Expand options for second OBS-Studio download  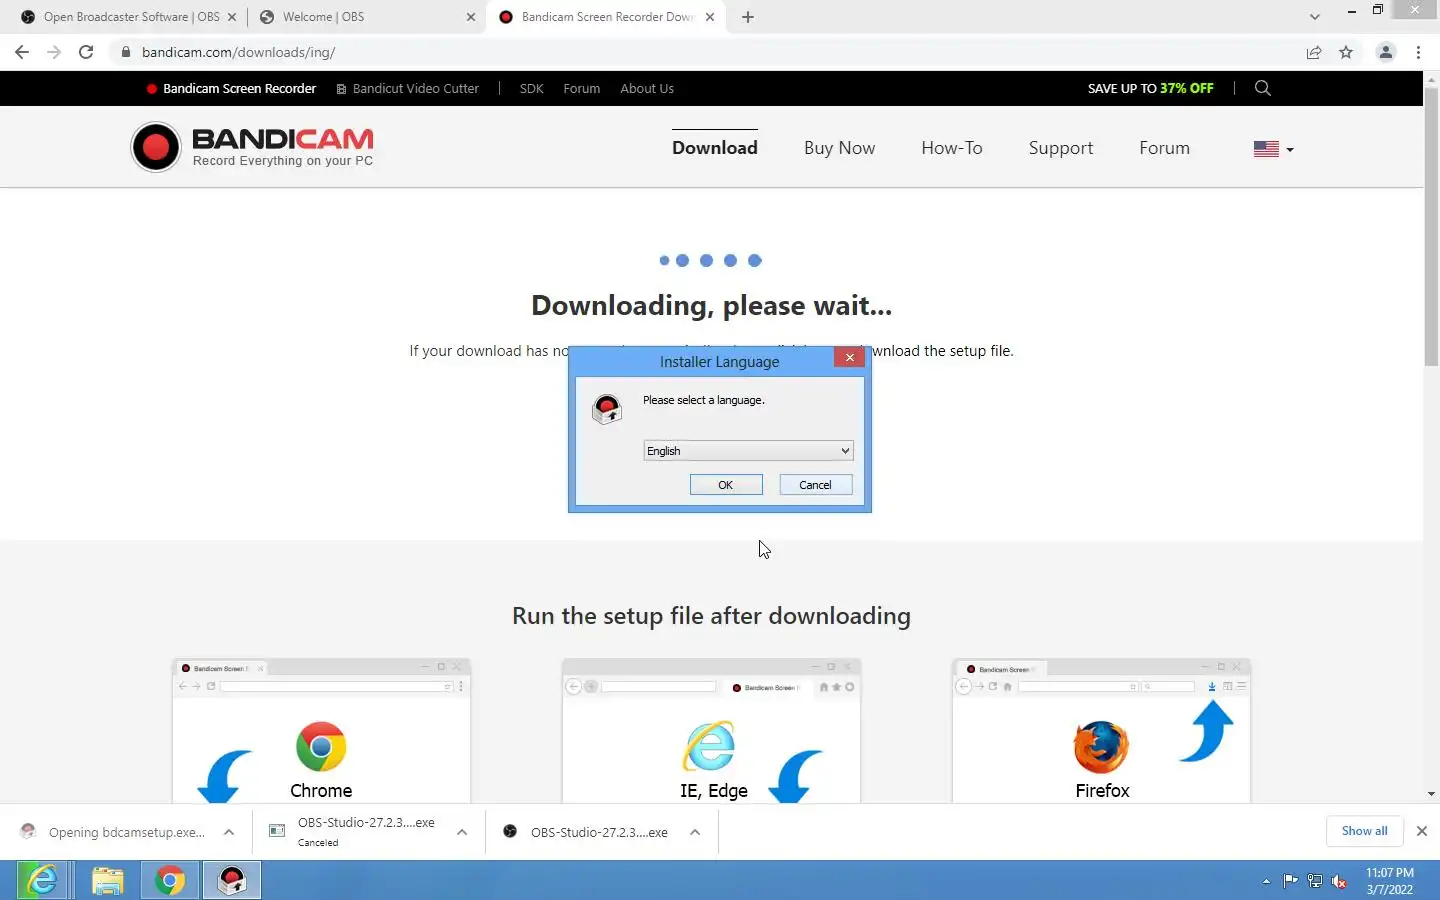coord(695,832)
